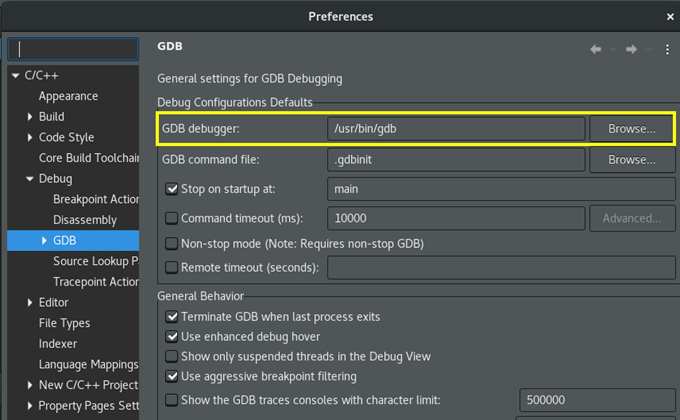Uncheck Use aggressive breakpoint filtering
Image resolution: width=680 pixels, height=420 pixels.
pyautogui.click(x=172, y=376)
